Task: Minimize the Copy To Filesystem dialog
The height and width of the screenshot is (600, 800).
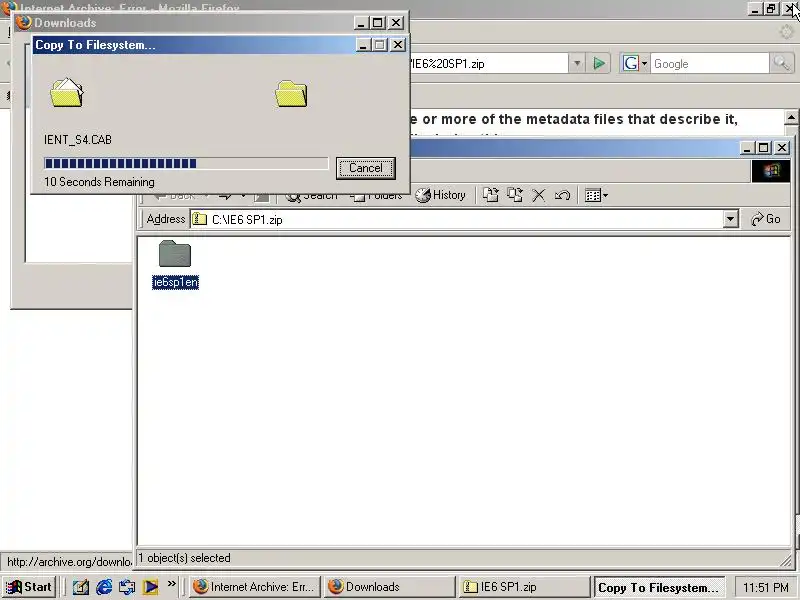Action: click(x=362, y=45)
